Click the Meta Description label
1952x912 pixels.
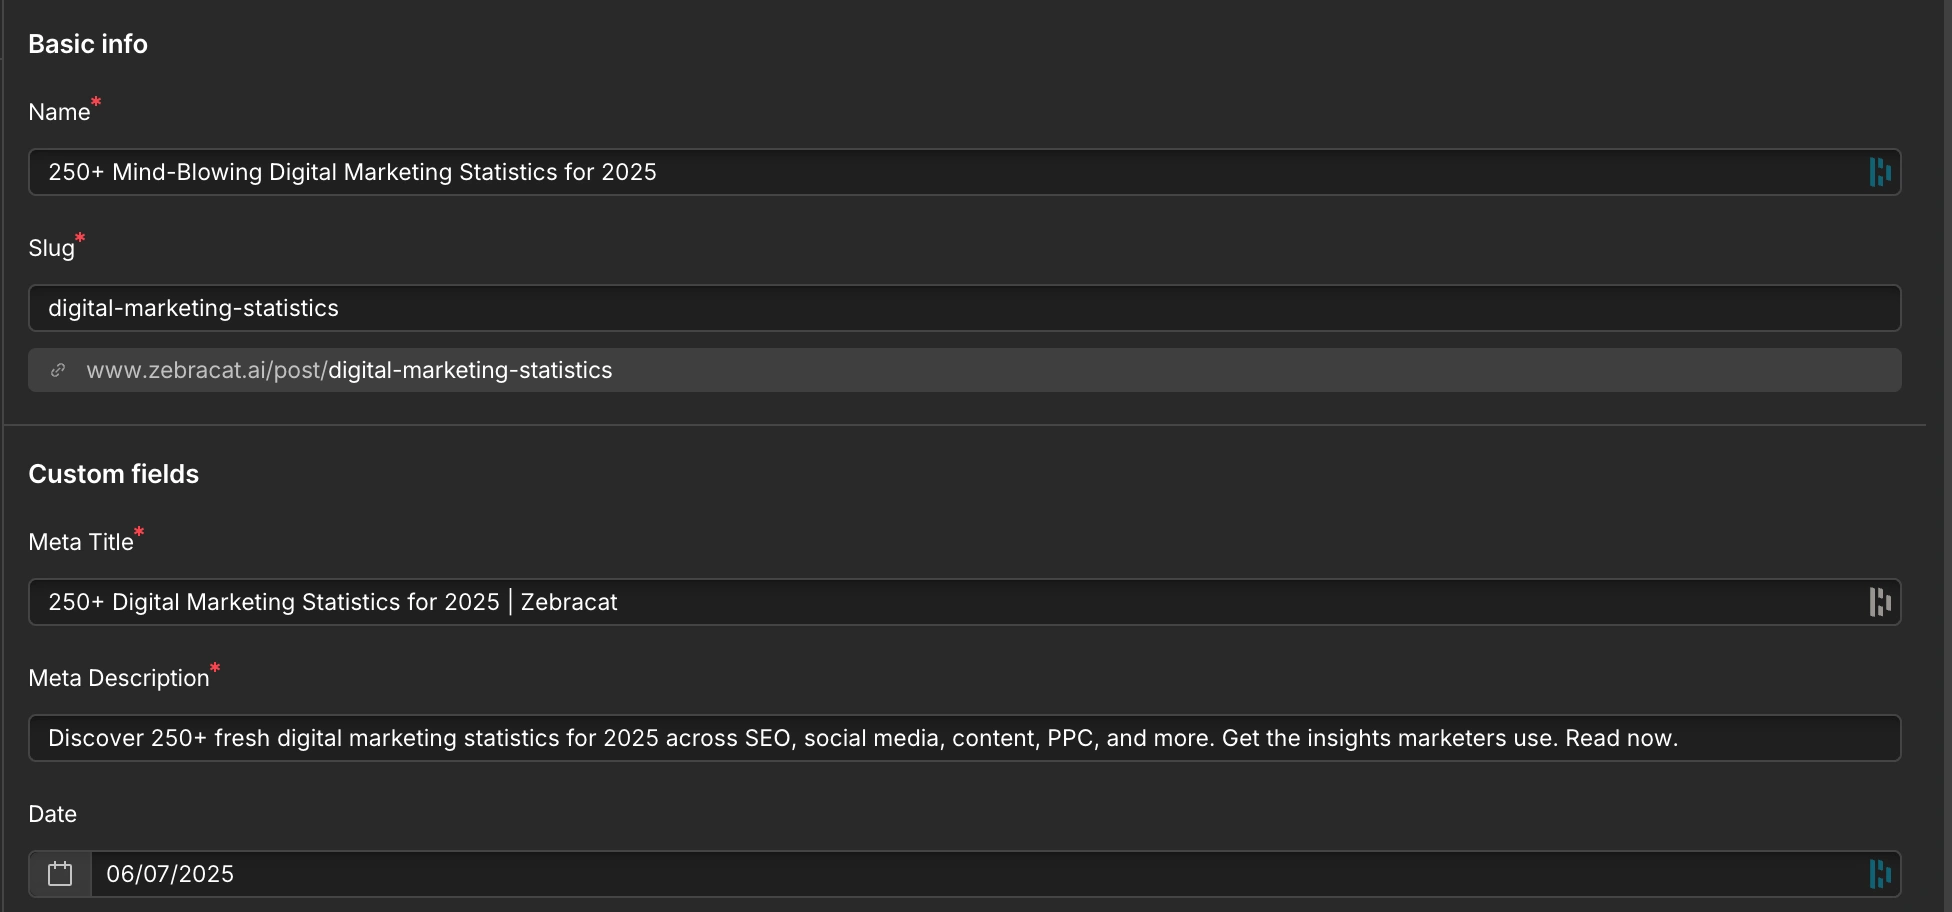pos(119,678)
